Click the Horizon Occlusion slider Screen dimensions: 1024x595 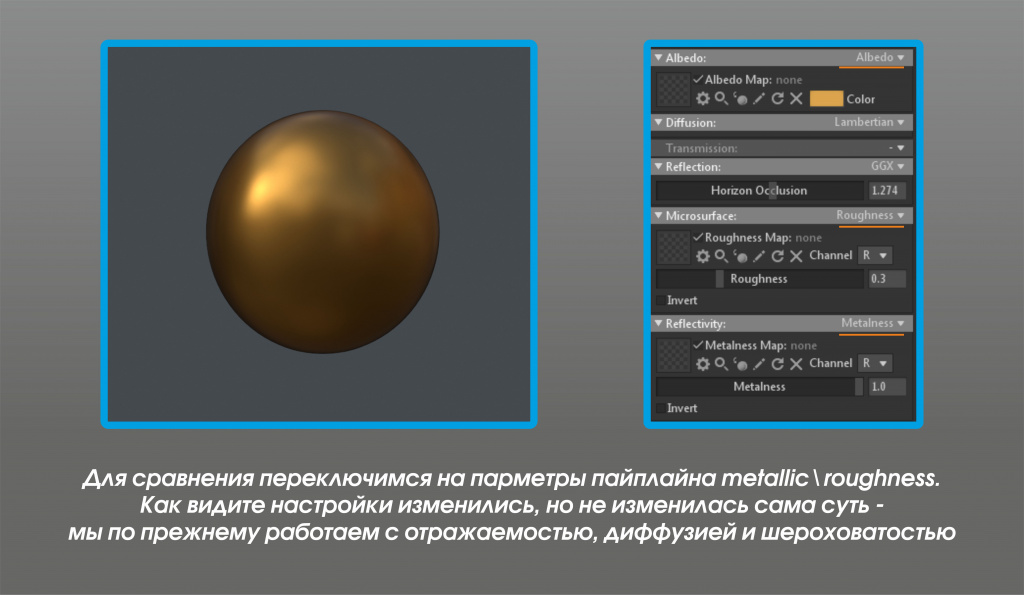click(760, 190)
